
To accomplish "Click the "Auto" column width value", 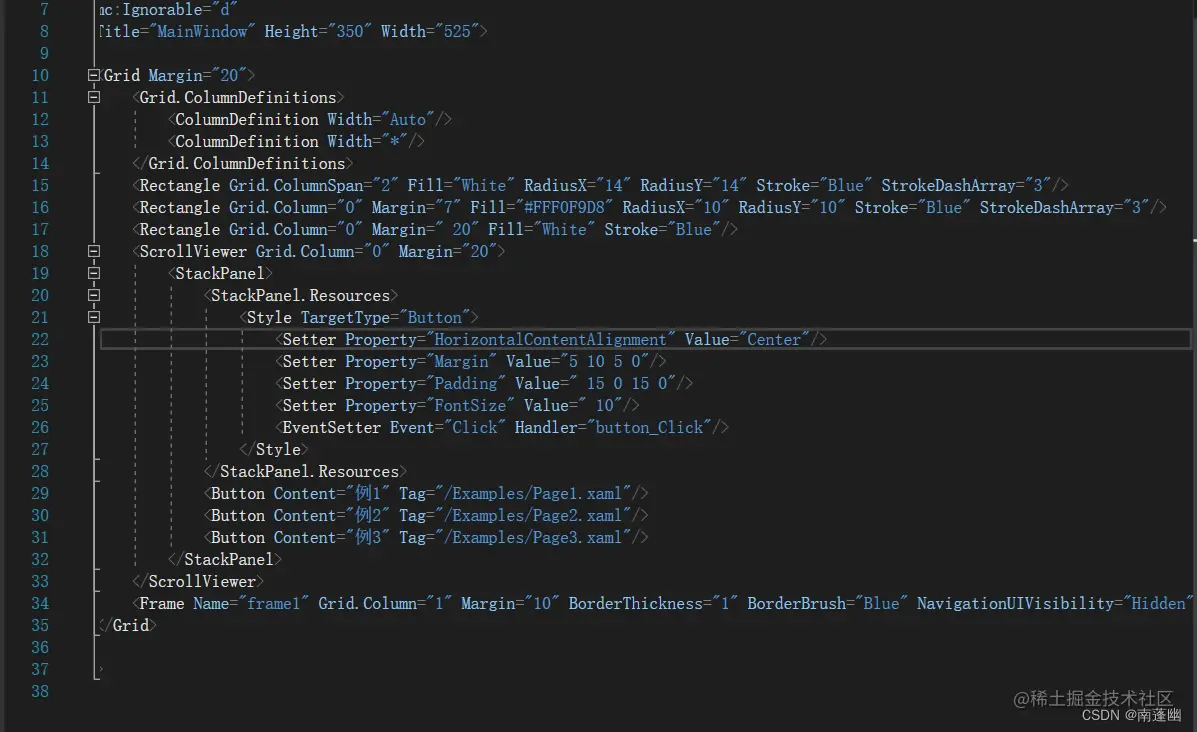I will coord(408,120).
